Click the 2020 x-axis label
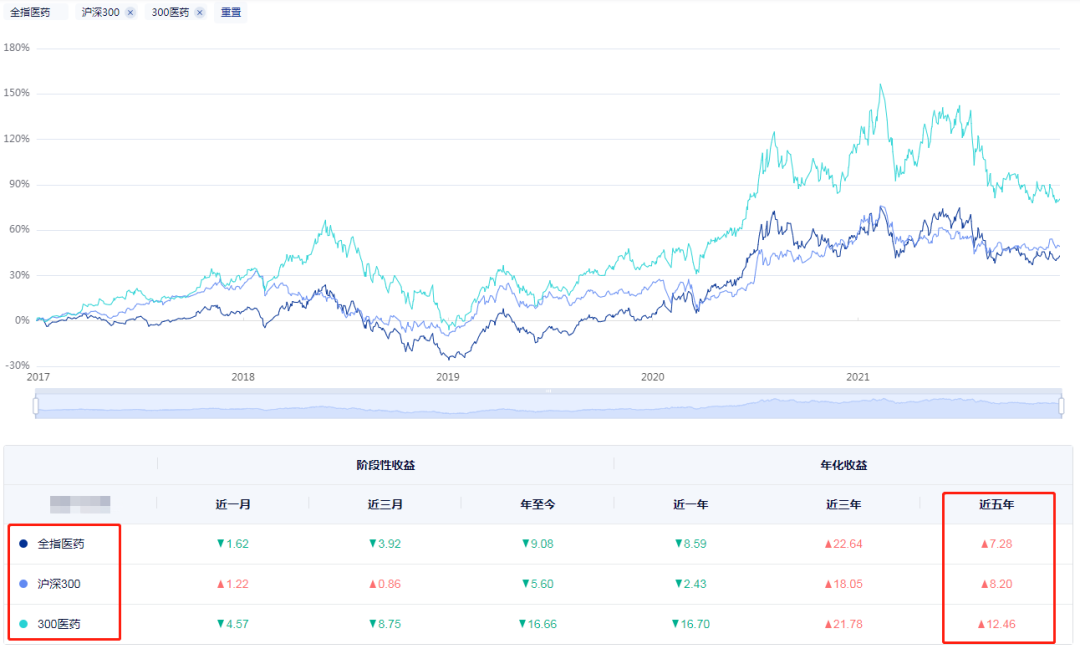The height and width of the screenshot is (649, 1080). point(652,377)
